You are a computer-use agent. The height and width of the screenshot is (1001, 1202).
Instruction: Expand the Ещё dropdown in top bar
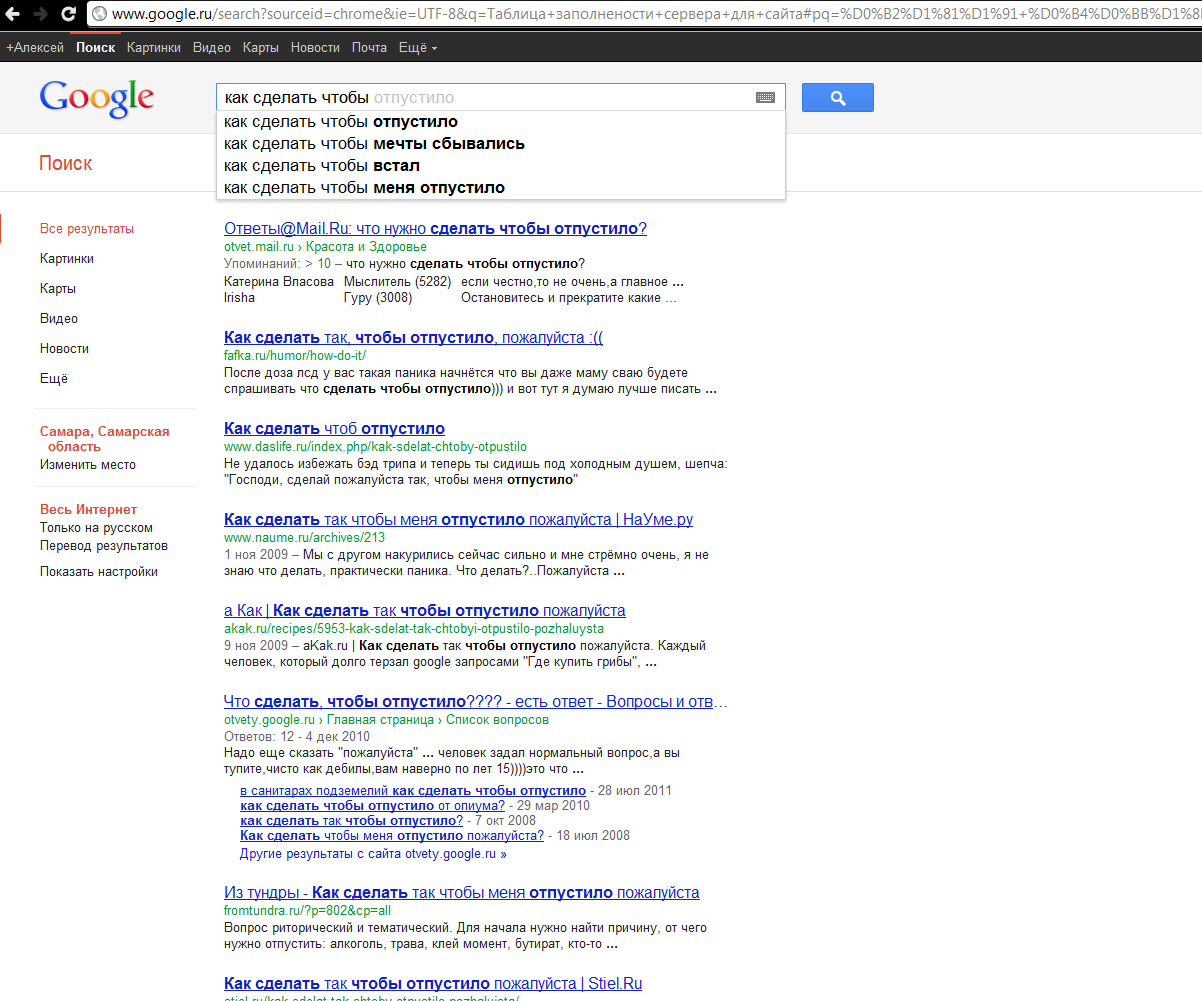point(418,48)
